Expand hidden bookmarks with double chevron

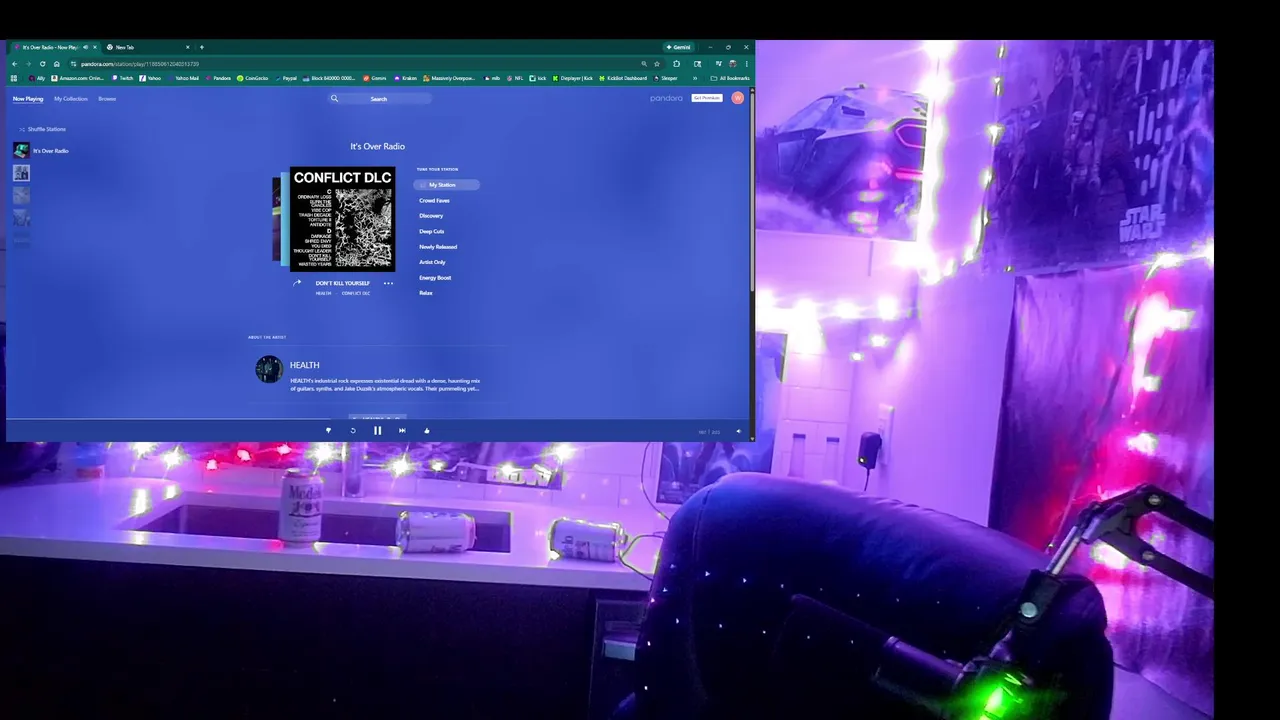[695, 78]
